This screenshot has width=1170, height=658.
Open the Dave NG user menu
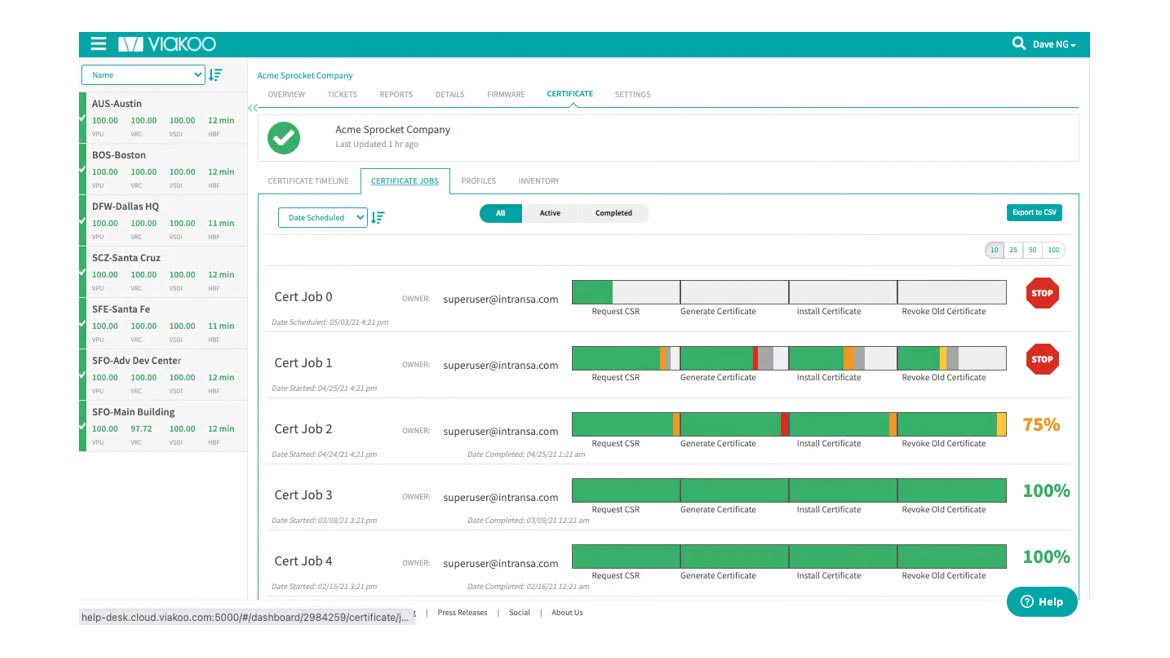point(1053,45)
